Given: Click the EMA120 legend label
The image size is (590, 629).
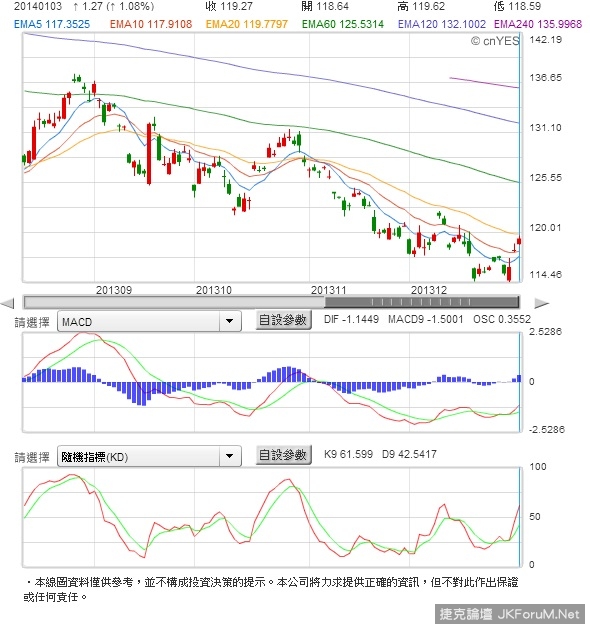Looking at the screenshot, I should [442, 24].
